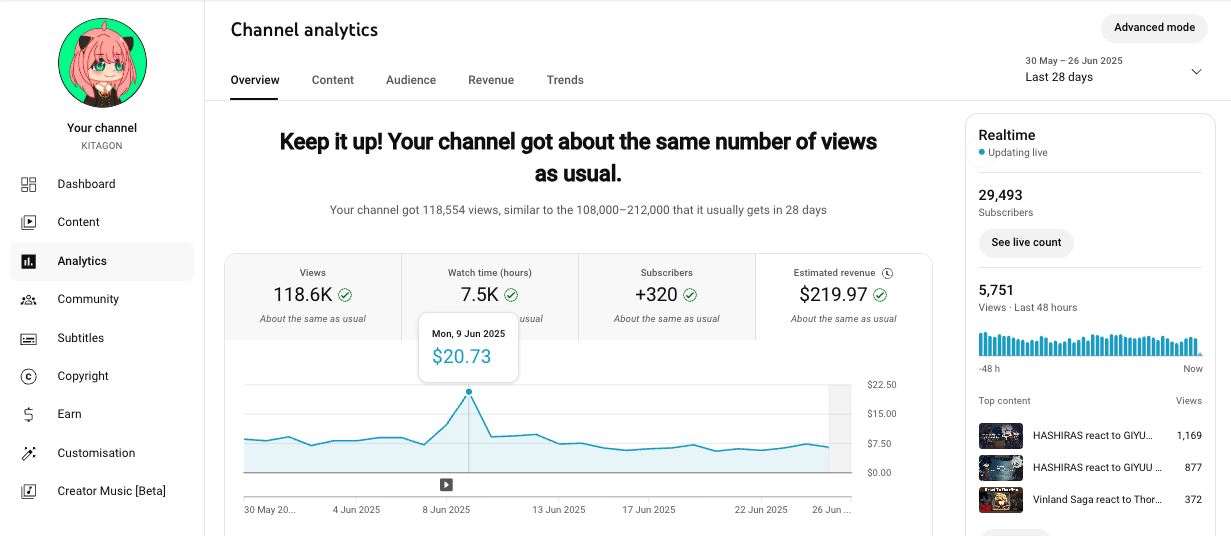This screenshot has width=1231, height=536.
Task: Switch to the Content tab
Action: 333,80
